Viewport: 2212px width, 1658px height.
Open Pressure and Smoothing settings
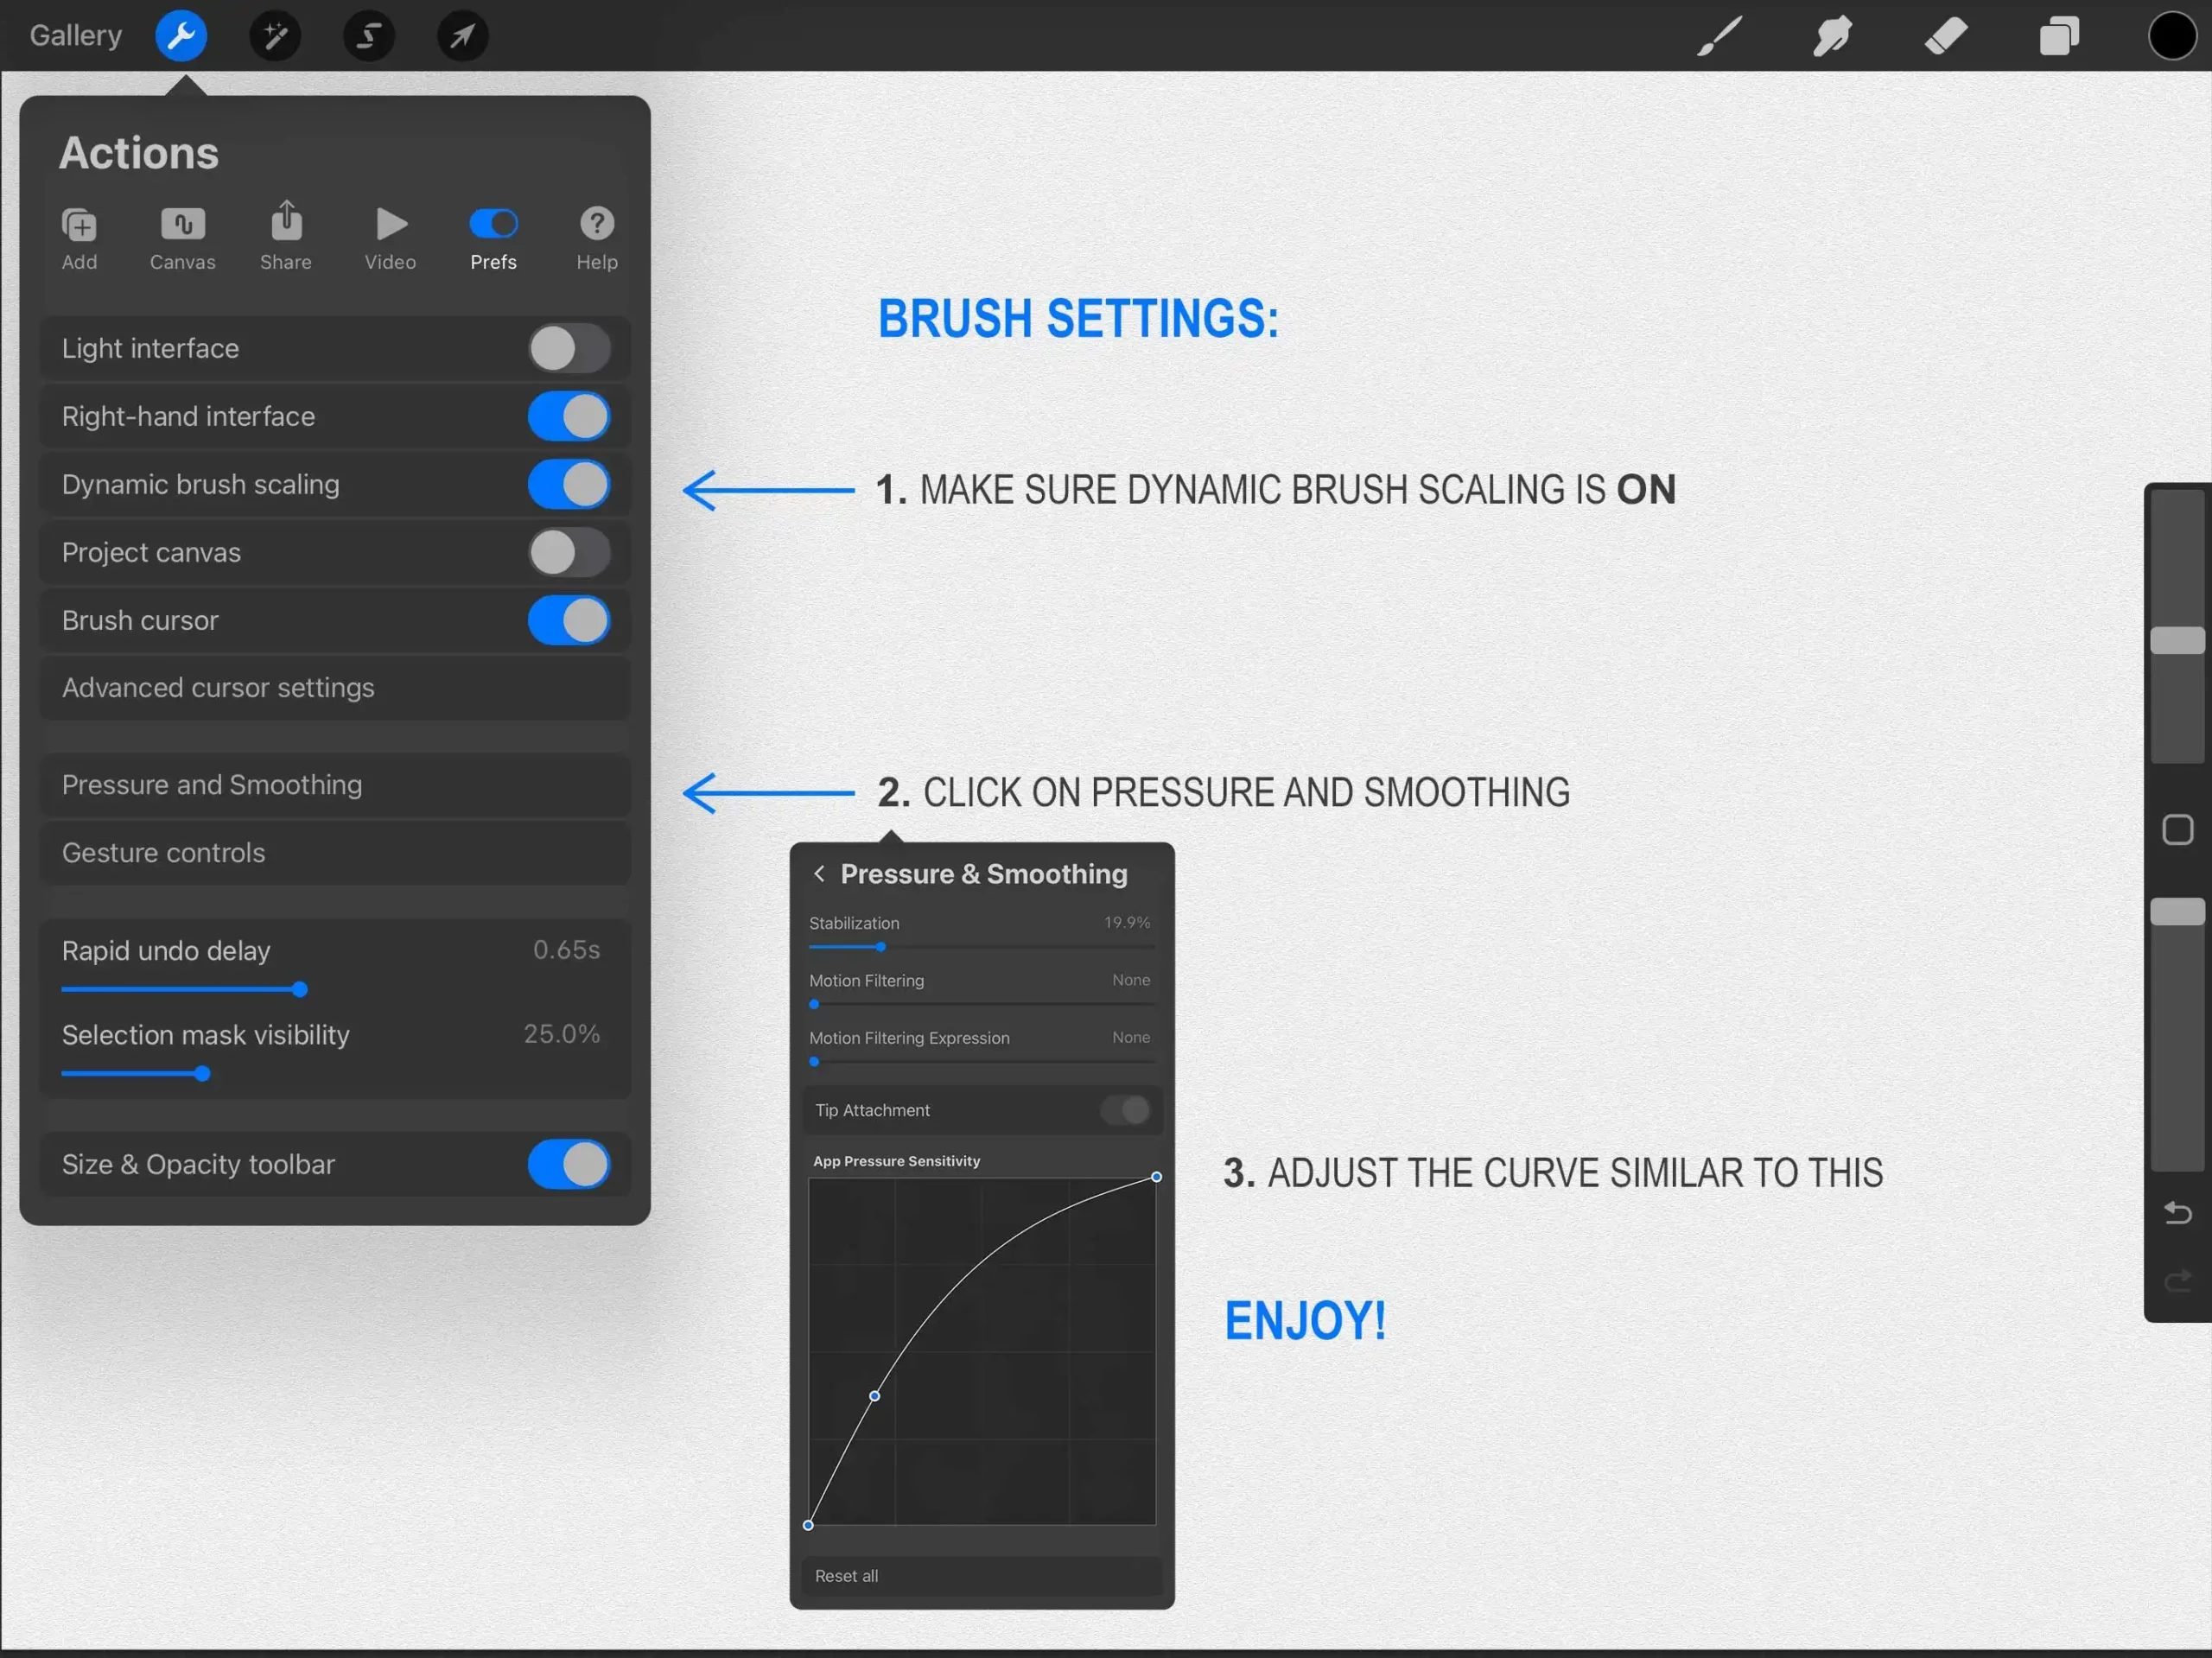[x=335, y=785]
